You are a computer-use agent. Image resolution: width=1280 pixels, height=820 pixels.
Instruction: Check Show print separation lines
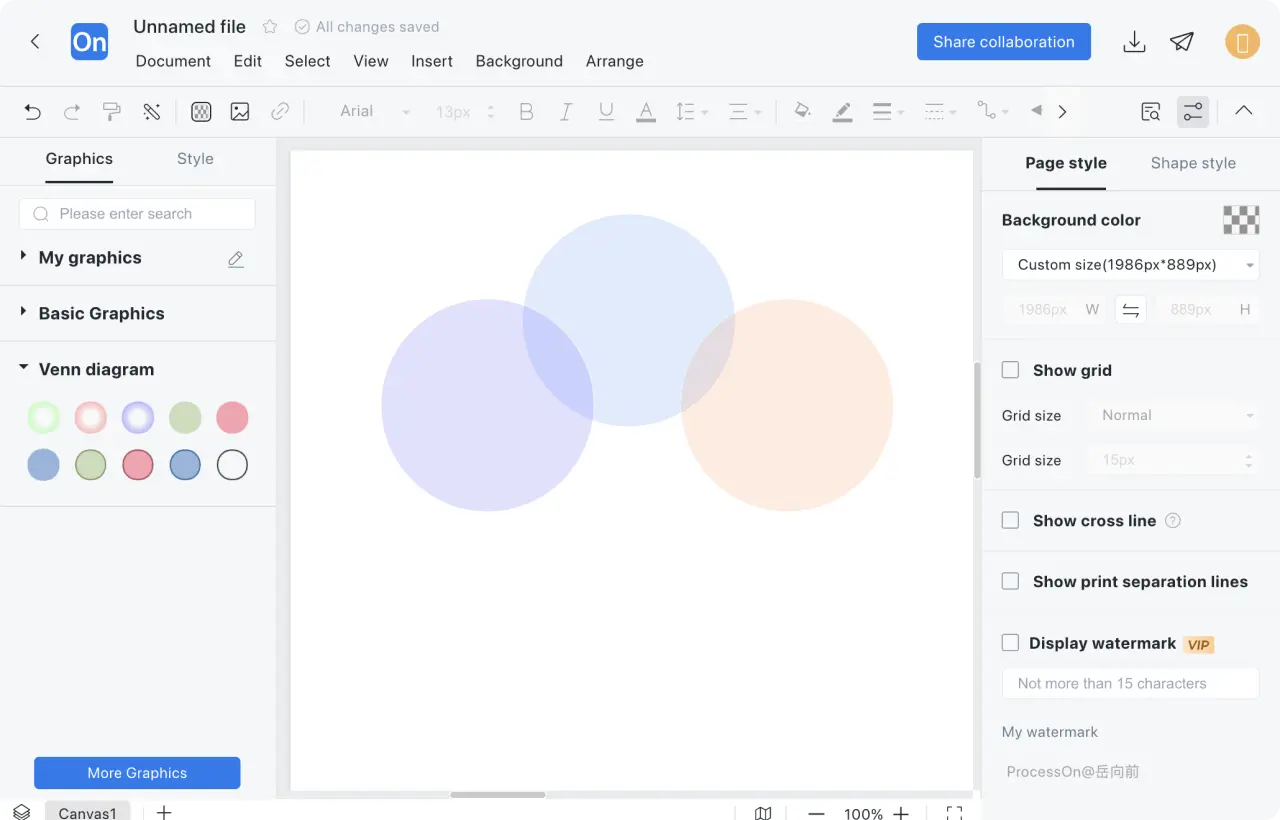(x=1011, y=582)
